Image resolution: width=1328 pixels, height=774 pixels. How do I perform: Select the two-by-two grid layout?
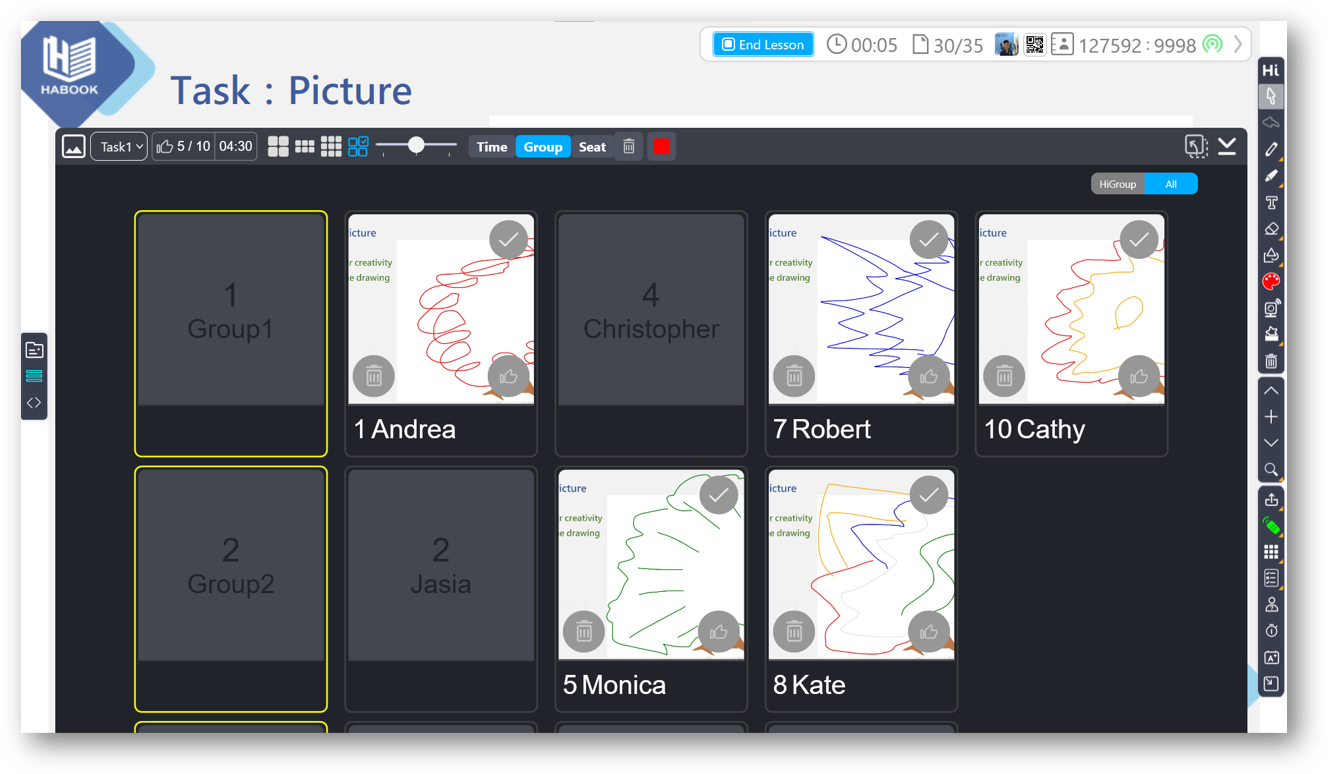point(278,147)
